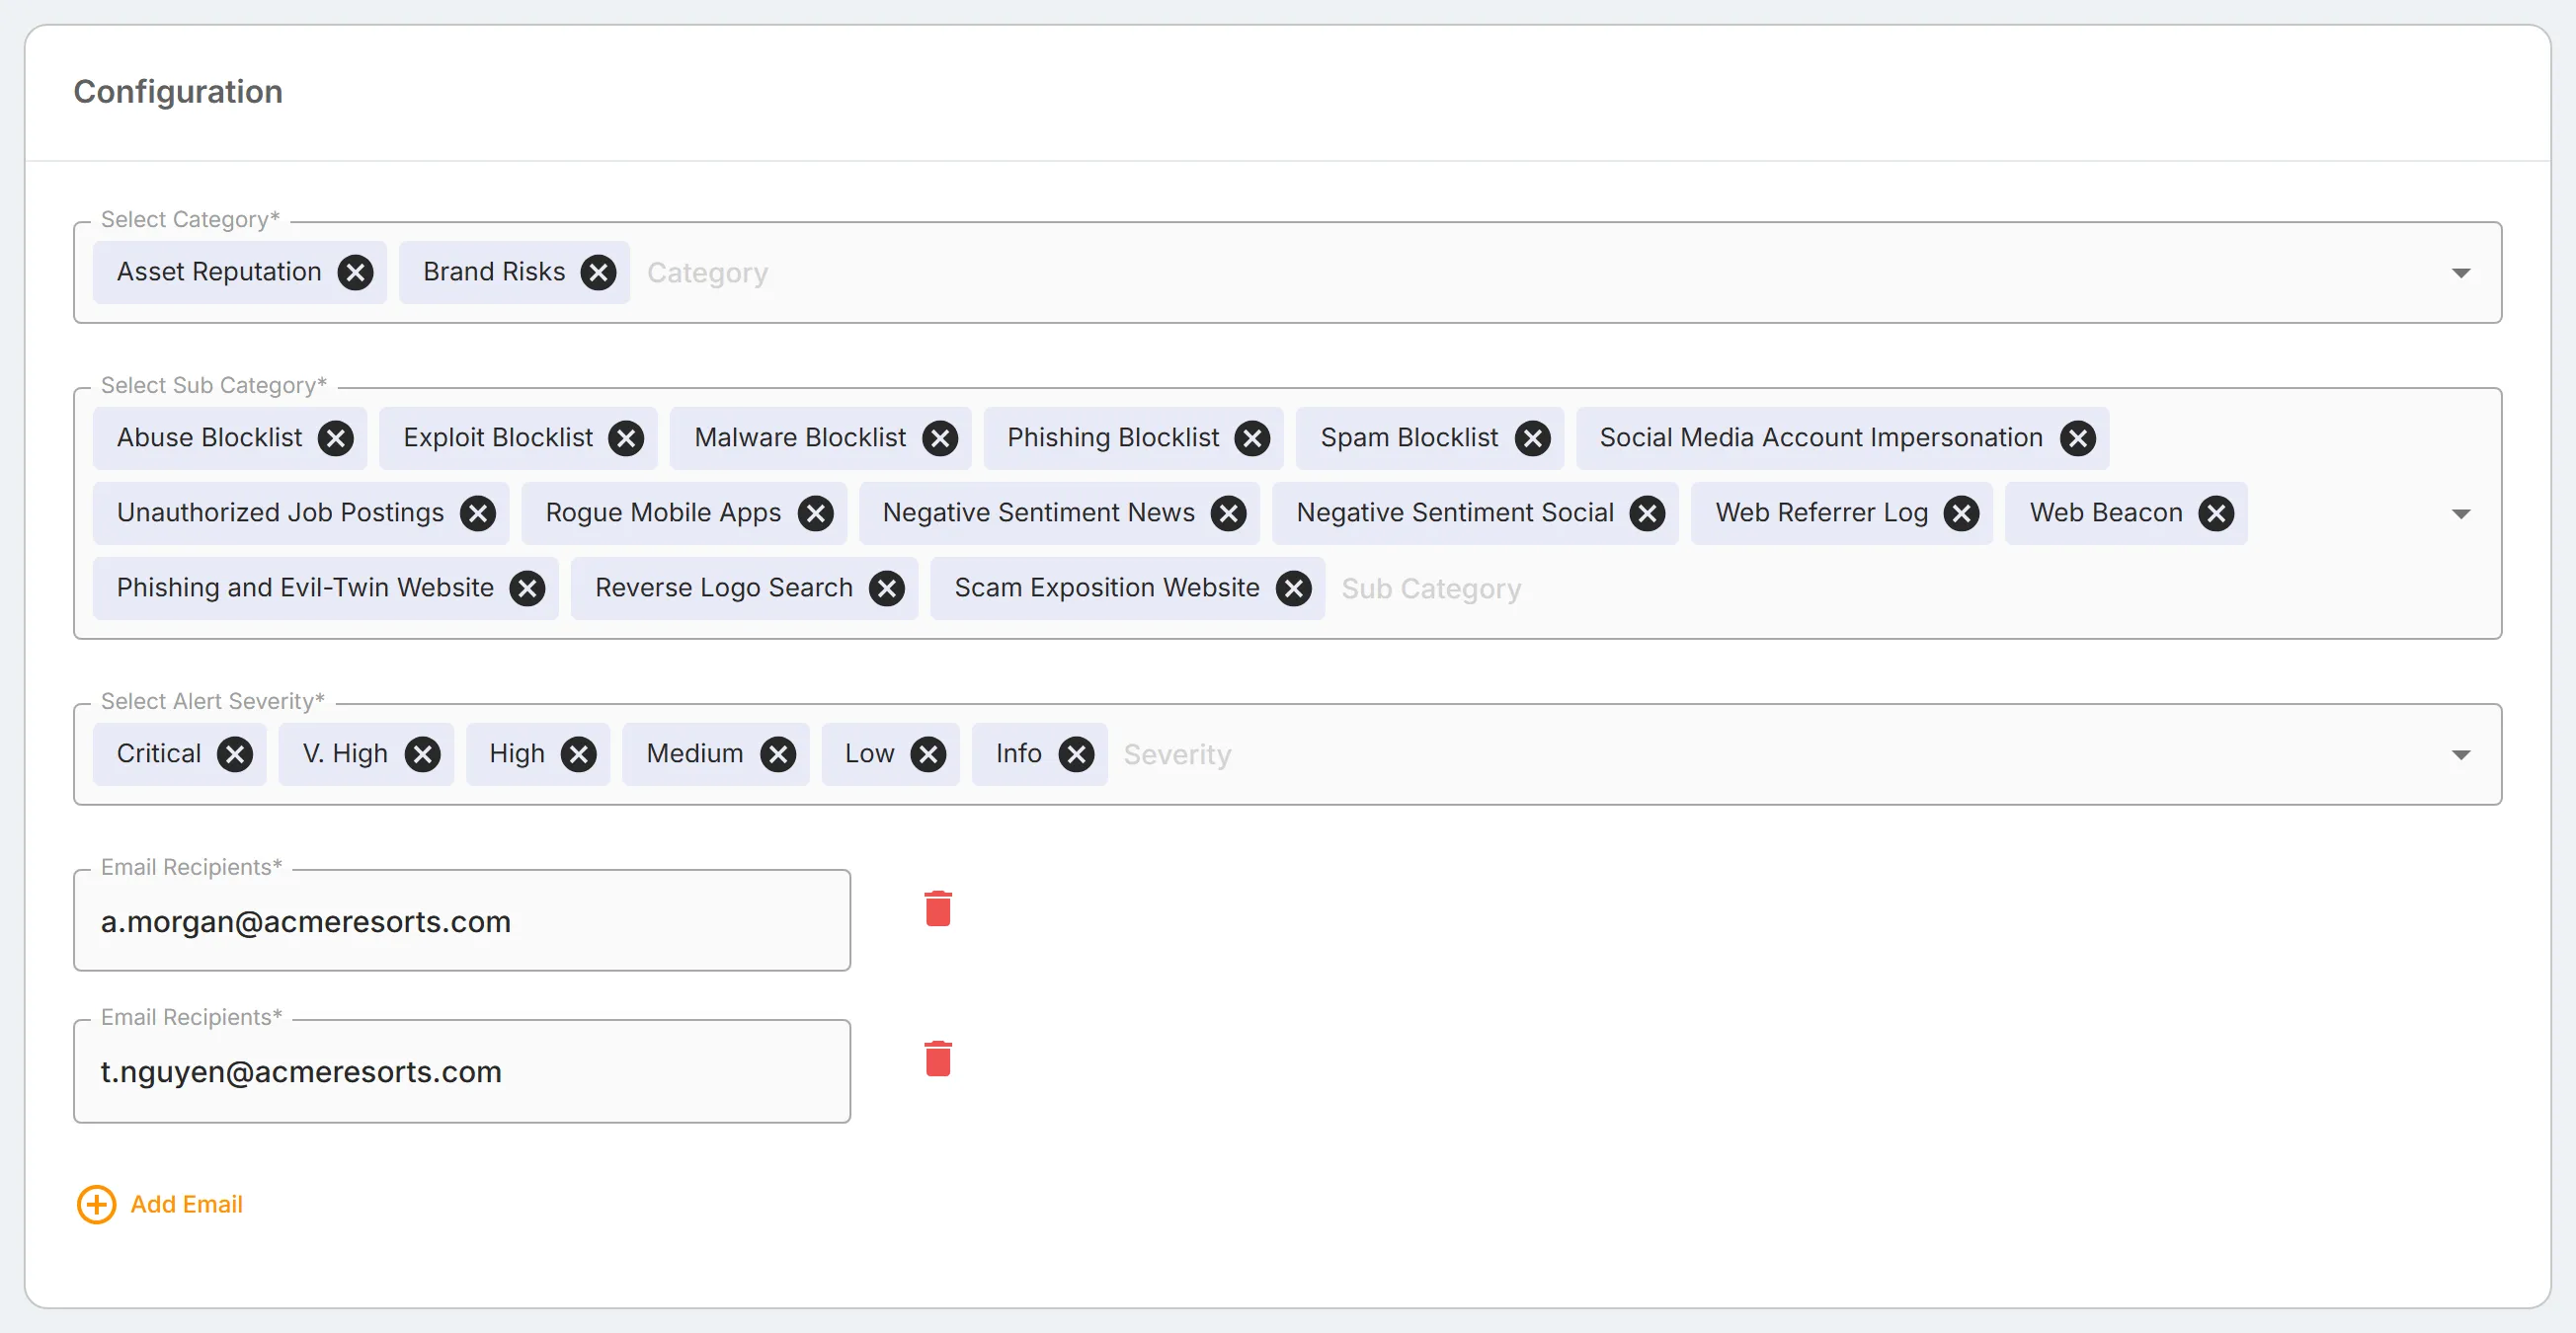Screen dimensions: 2576x1333
Task: Click the Add Email link
Action: [x=160, y=1204]
